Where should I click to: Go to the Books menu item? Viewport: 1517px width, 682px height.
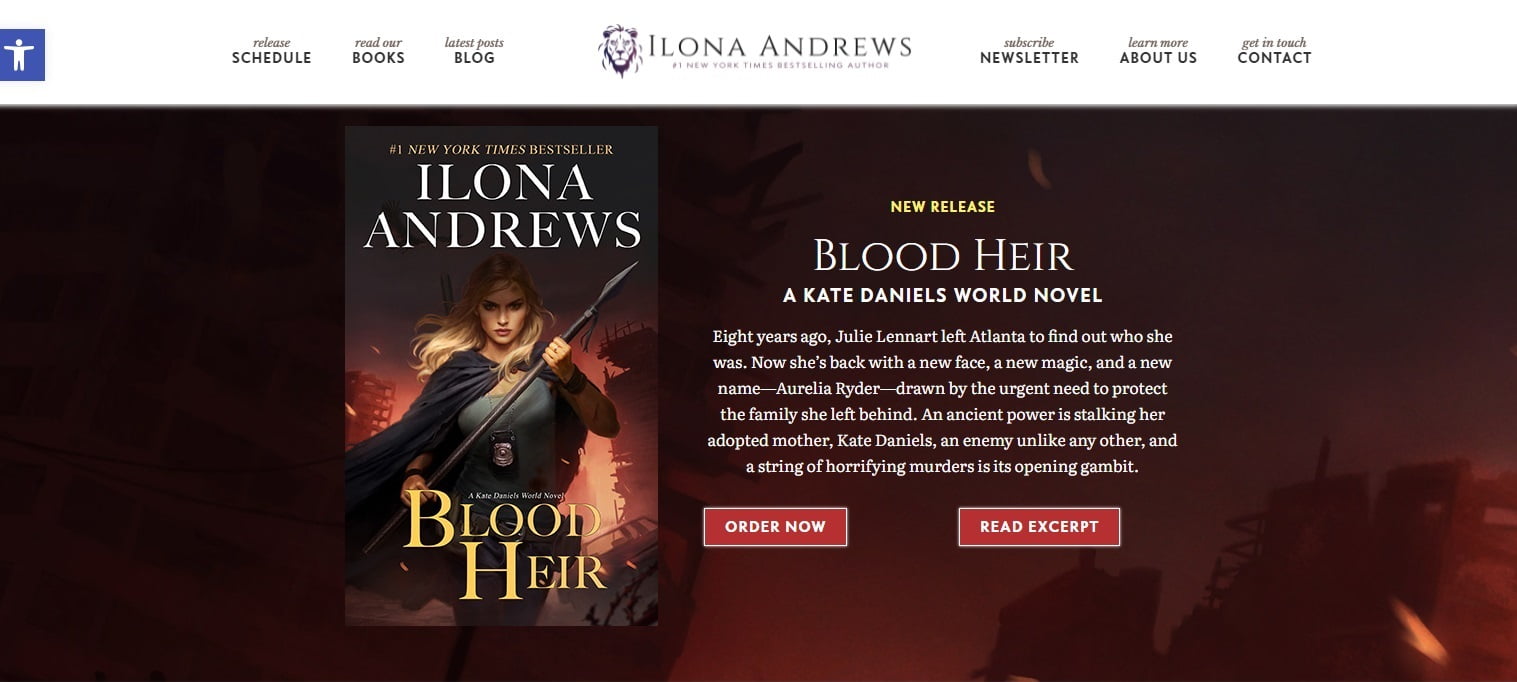coord(378,51)
